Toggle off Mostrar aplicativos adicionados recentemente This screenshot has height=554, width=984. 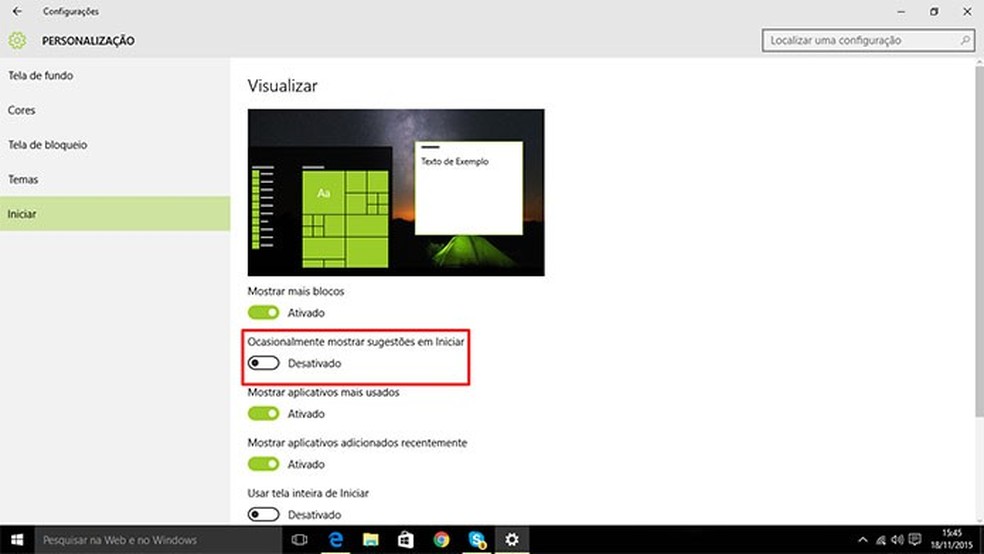[264, 464]
